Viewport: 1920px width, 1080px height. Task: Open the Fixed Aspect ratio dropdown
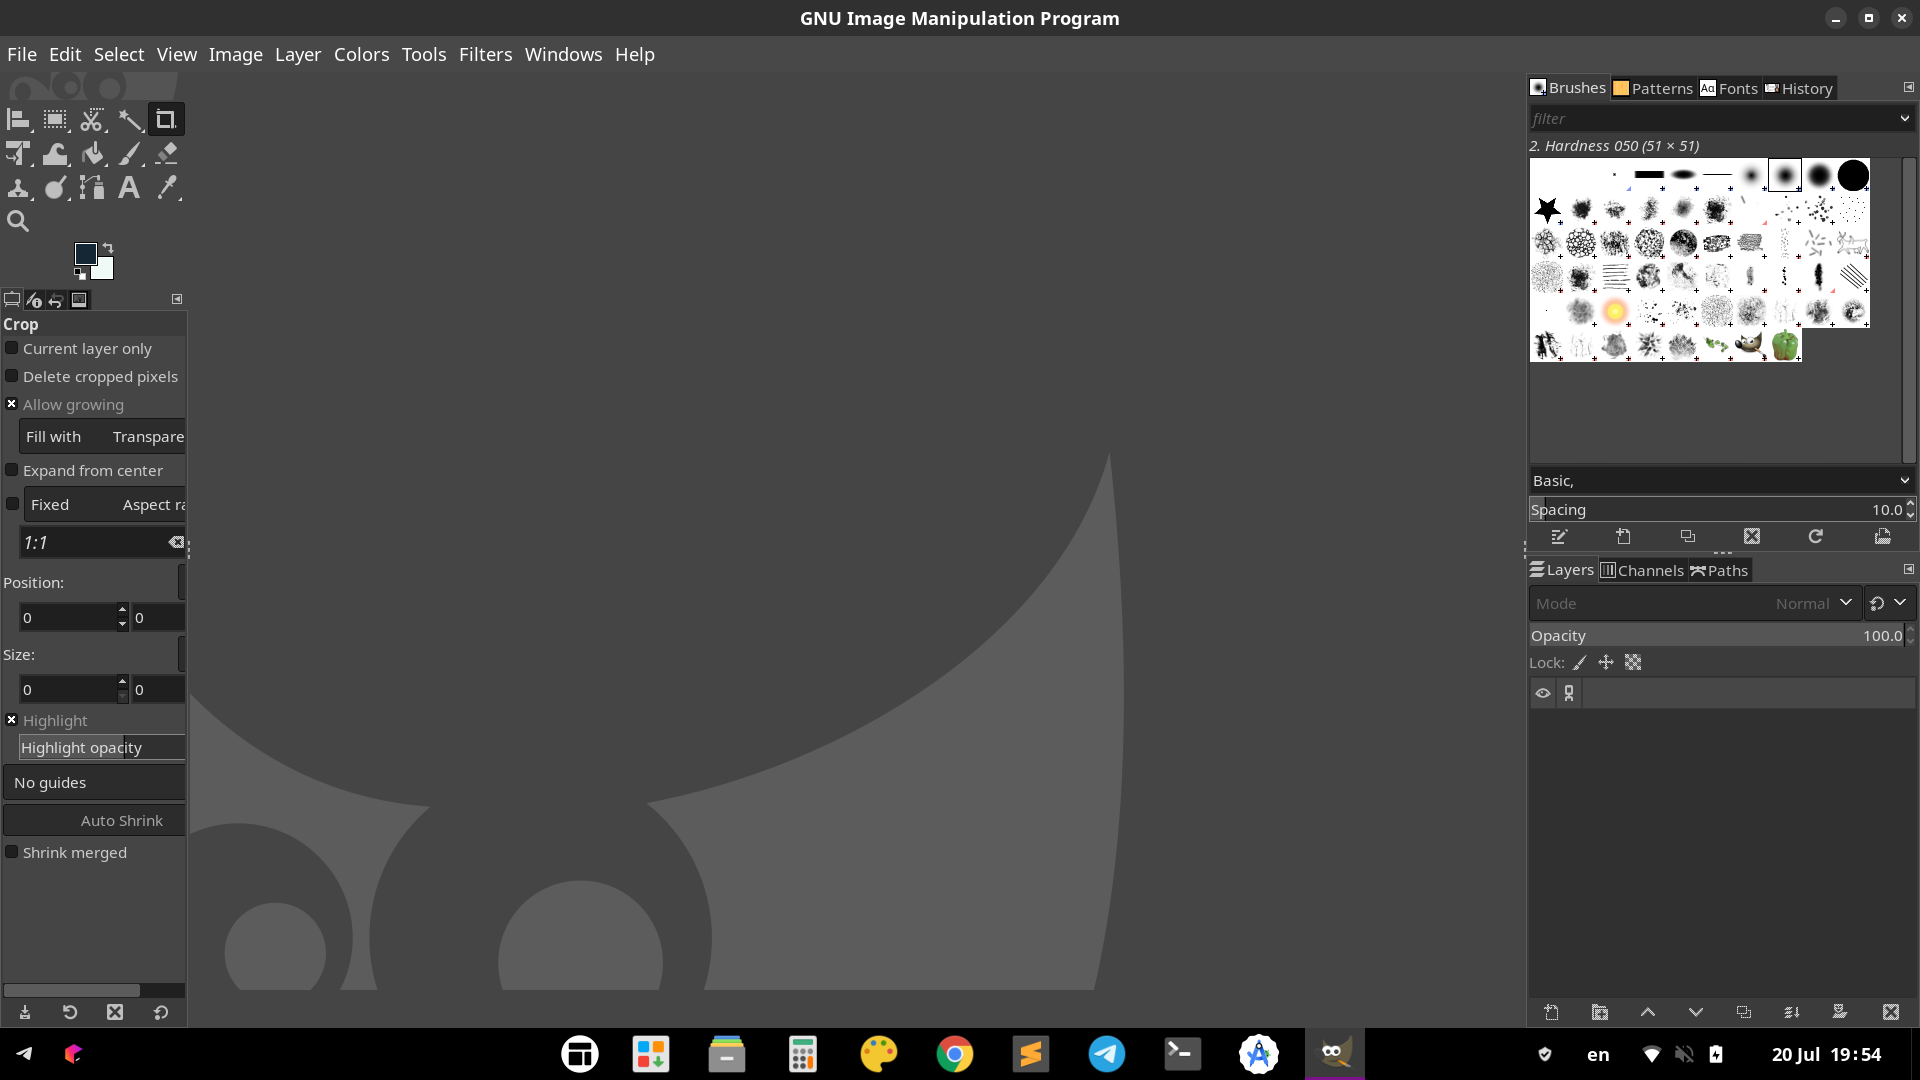coord(105,505)
